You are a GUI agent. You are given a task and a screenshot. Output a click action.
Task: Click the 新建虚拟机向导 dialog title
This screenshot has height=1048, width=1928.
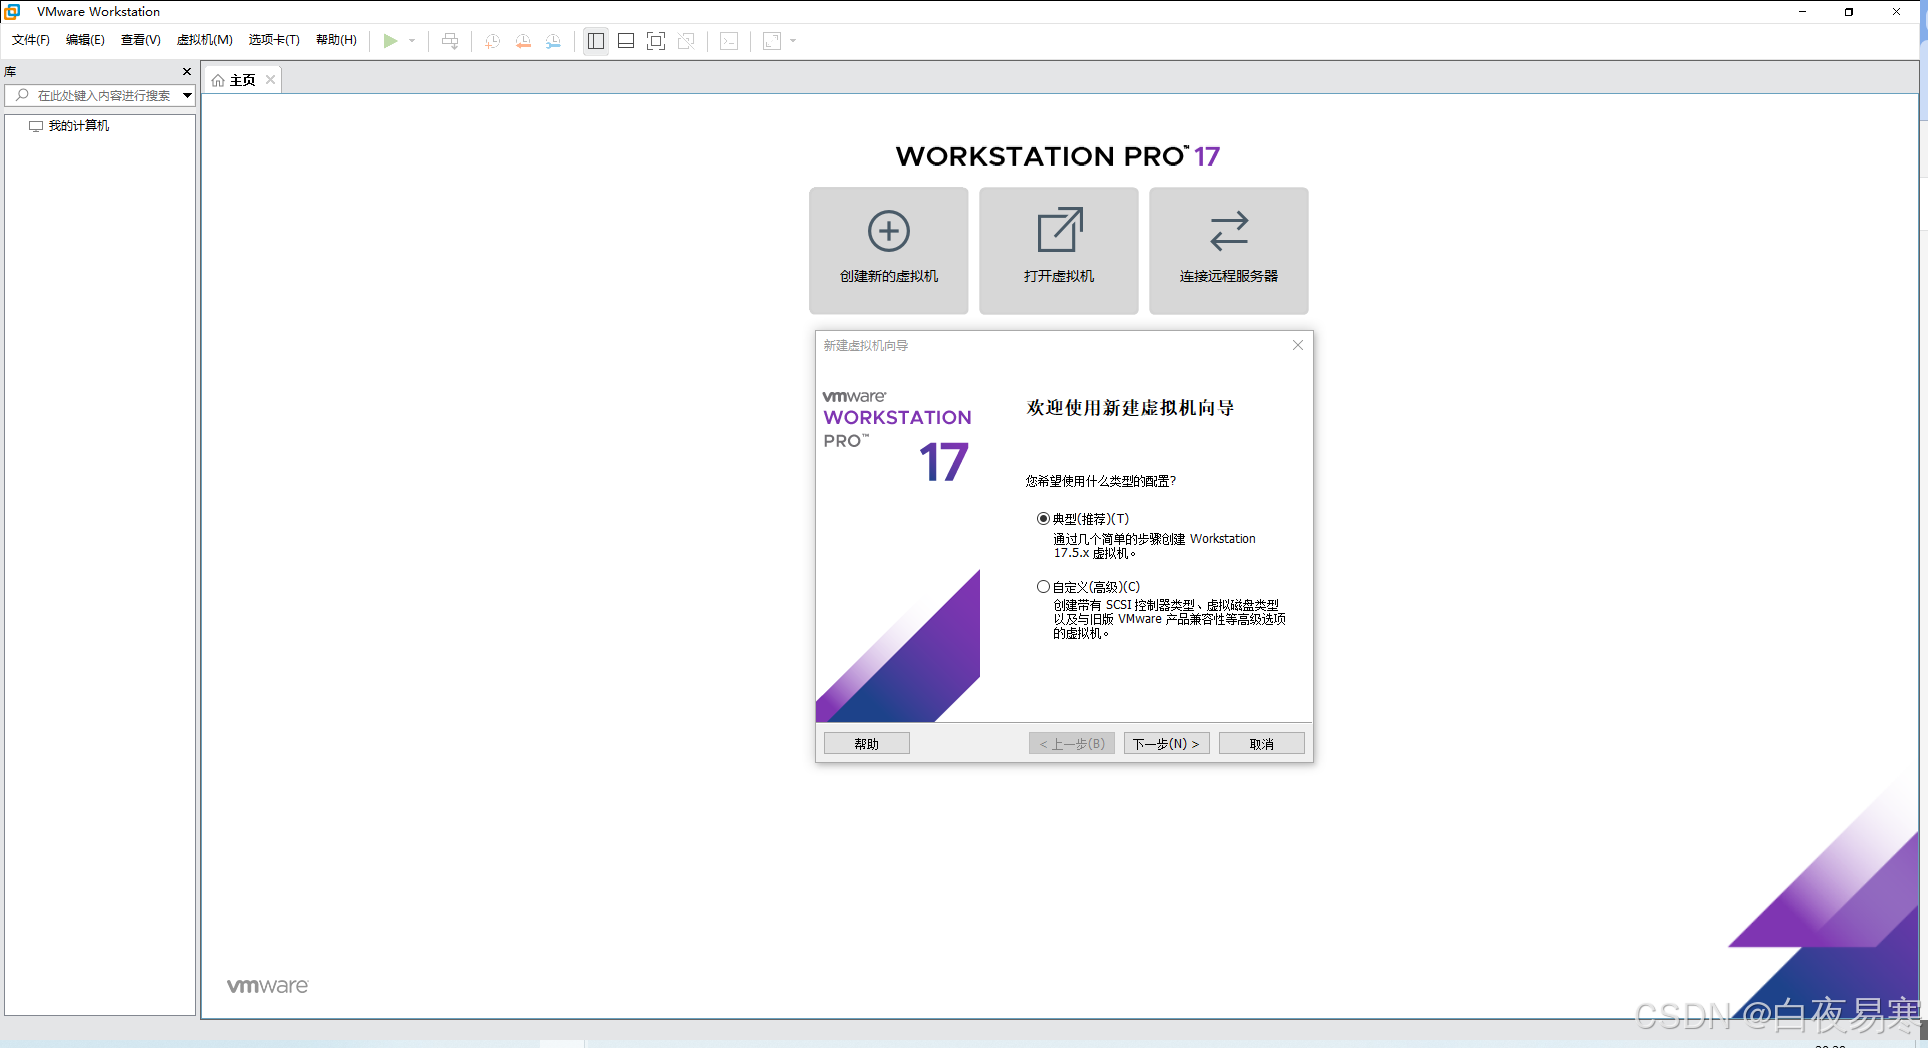coord(866,346)
